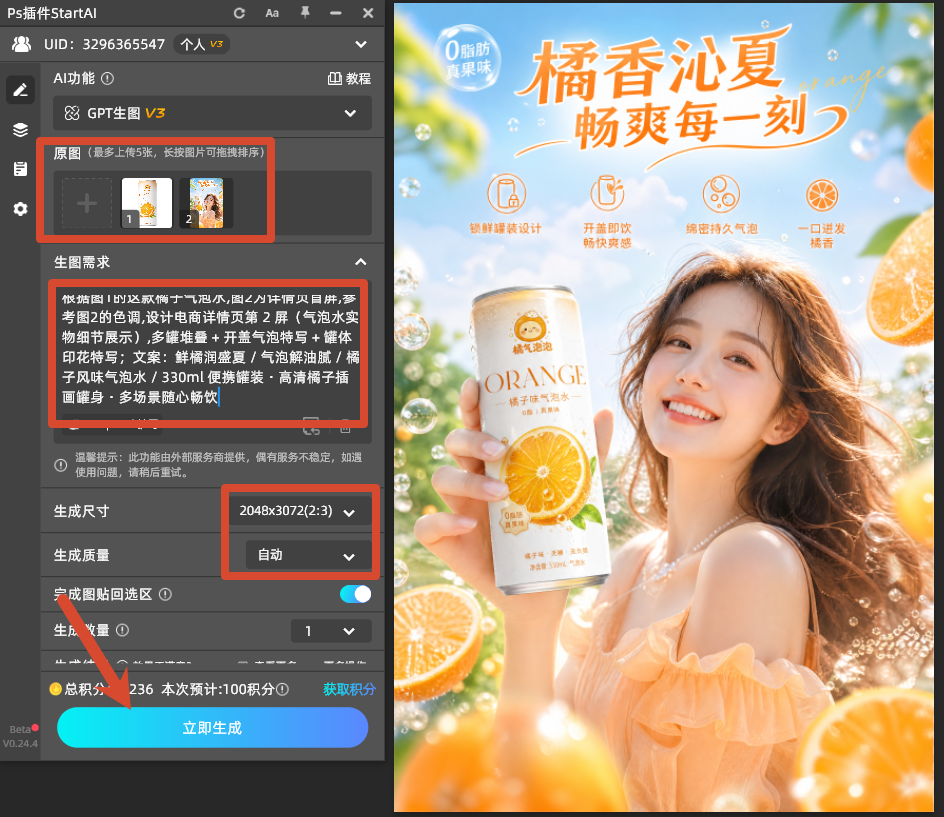
Task: Select source image thumbnail 1
Action: click(146, 203)
